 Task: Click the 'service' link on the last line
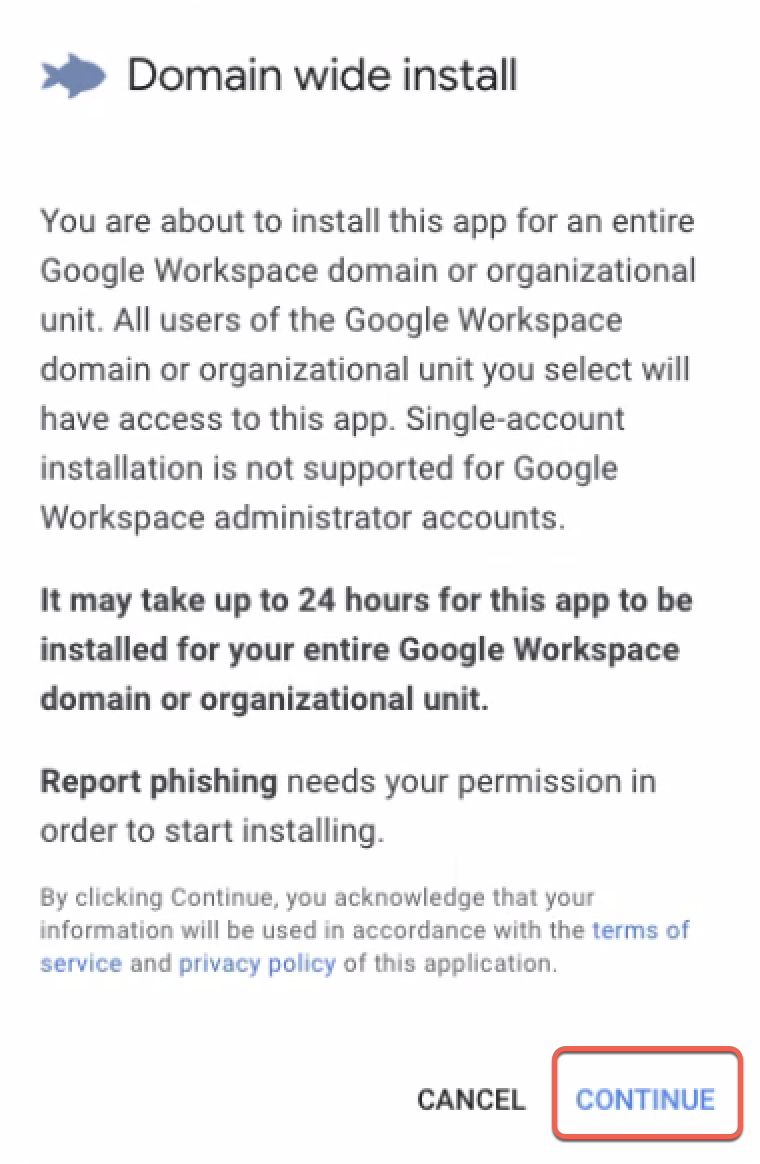pos(81,963)
